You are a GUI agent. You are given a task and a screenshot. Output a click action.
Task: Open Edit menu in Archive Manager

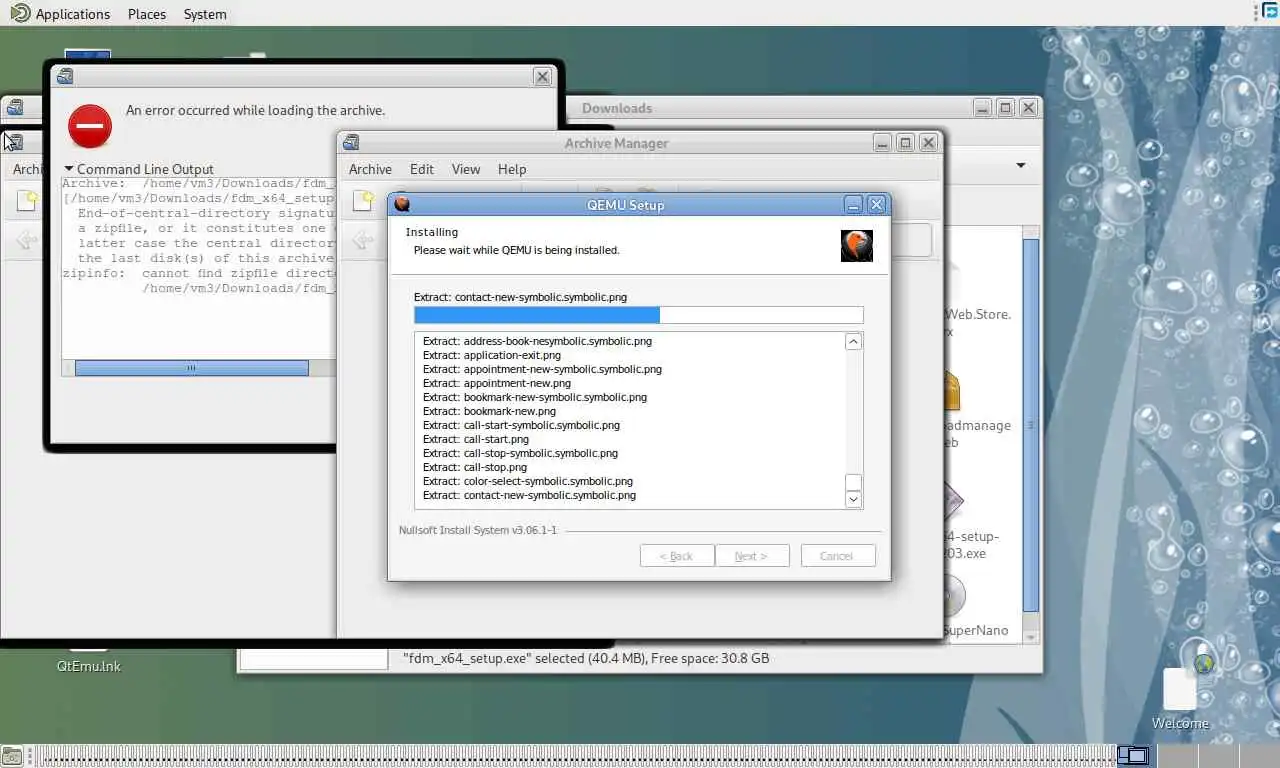coord(422,169)
